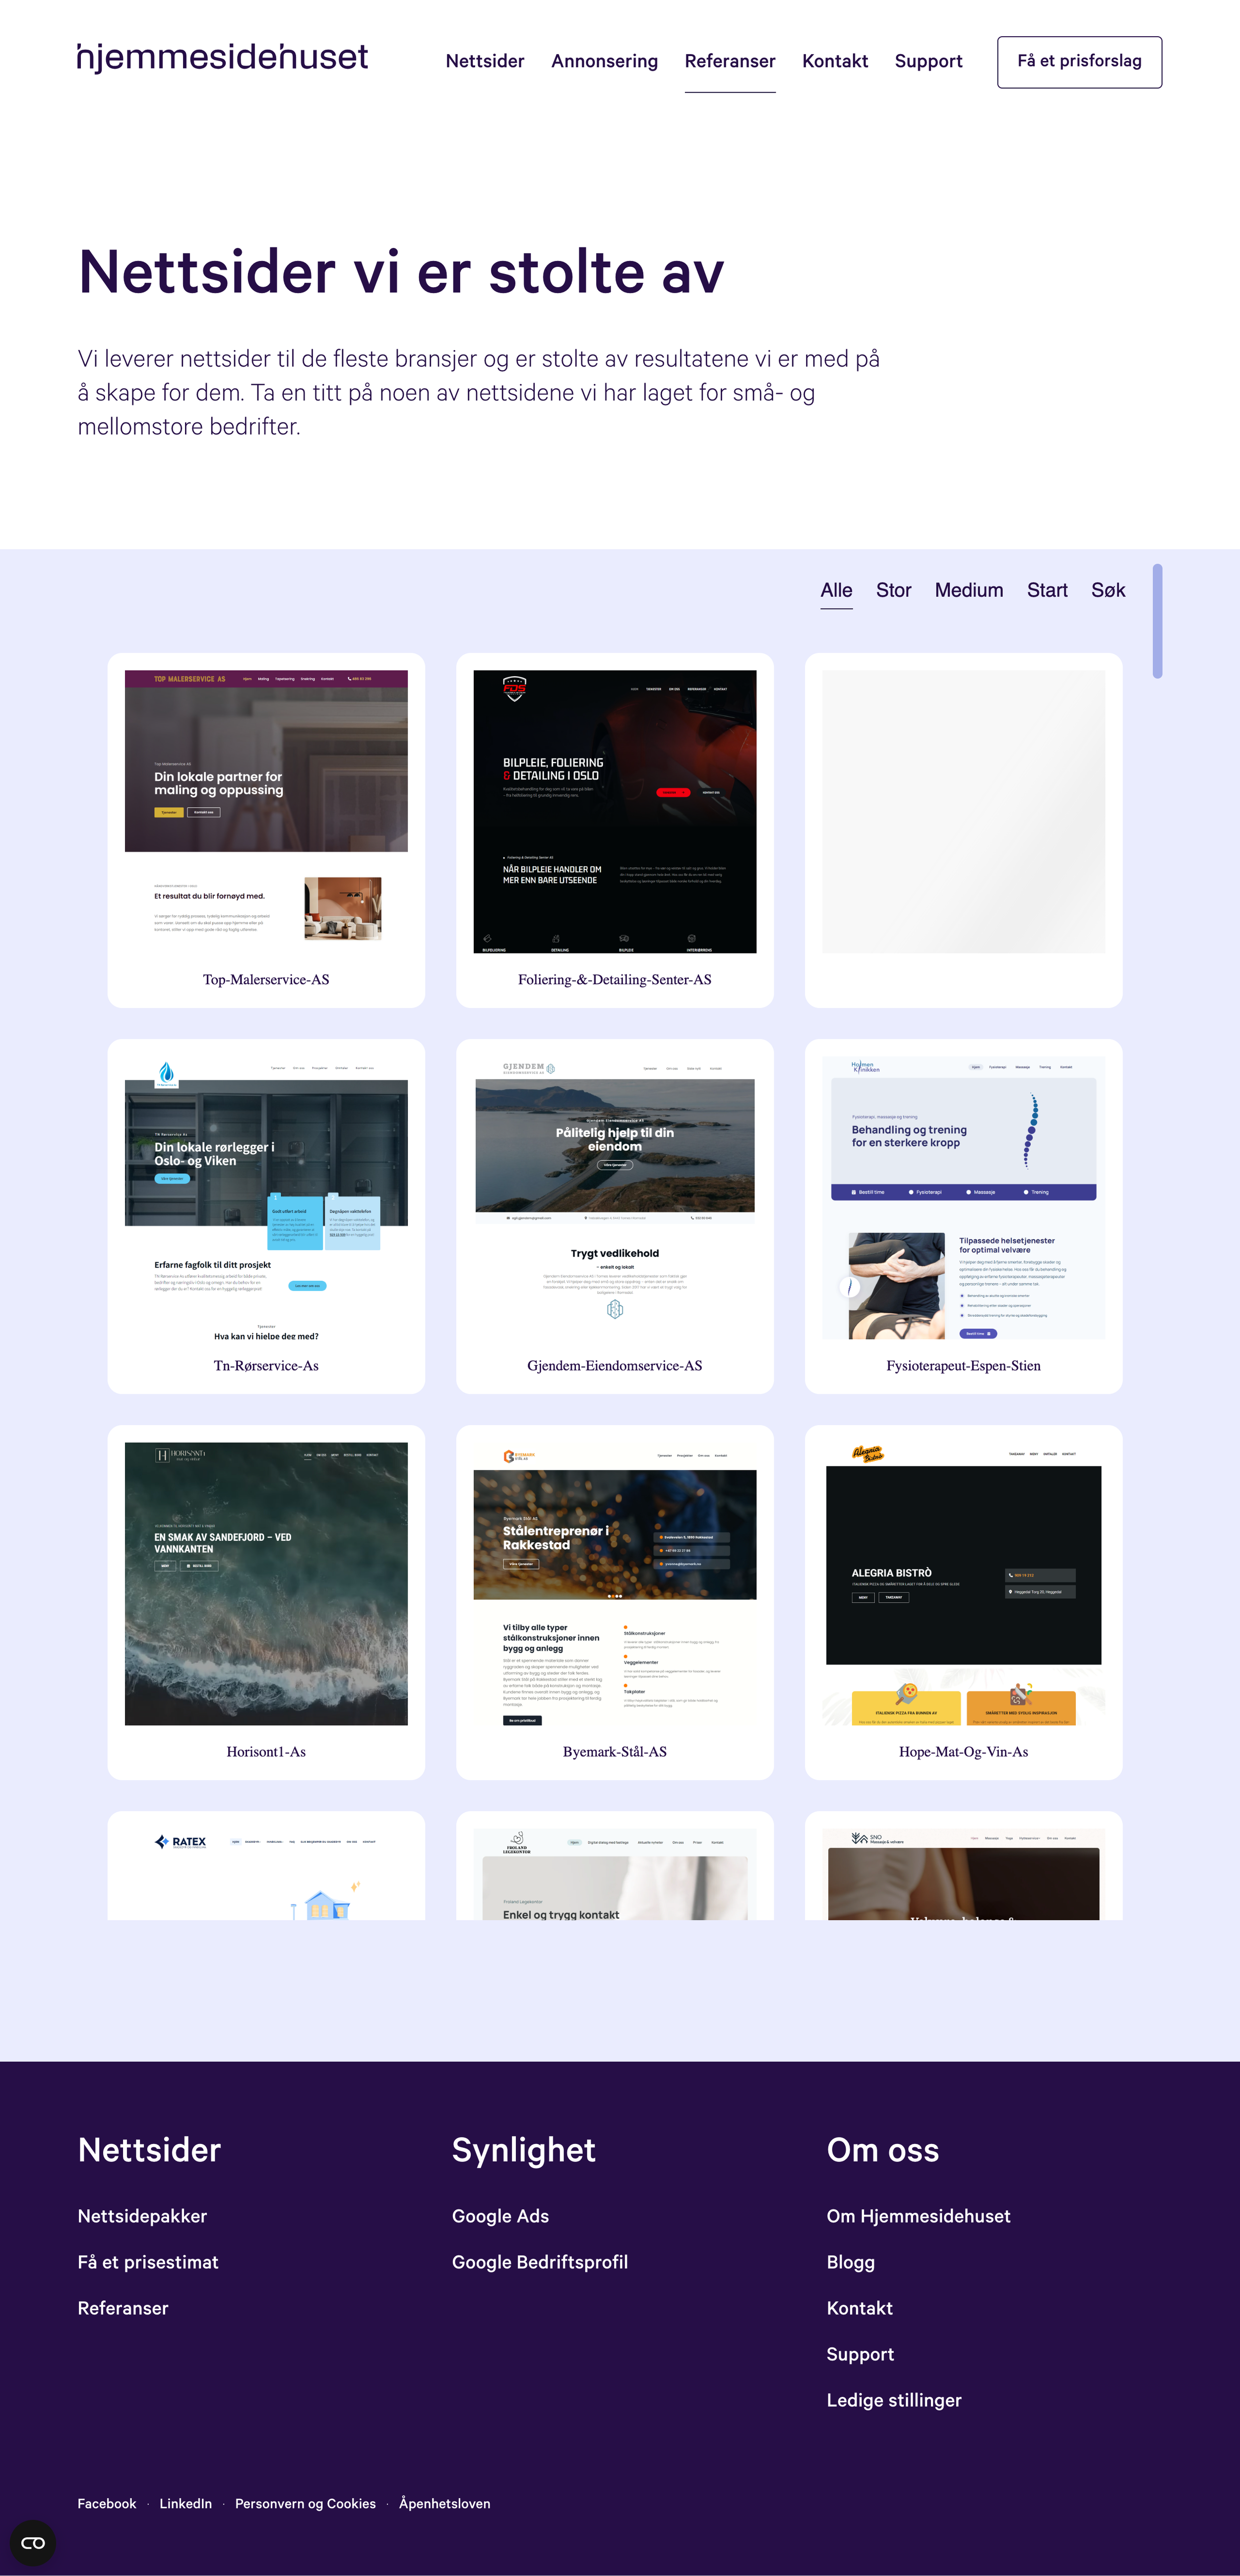The width and height of the screenshot is (1240, 2576).
Task: Click the Få et prisforslag button
Action: click(x=1079, y=62)
